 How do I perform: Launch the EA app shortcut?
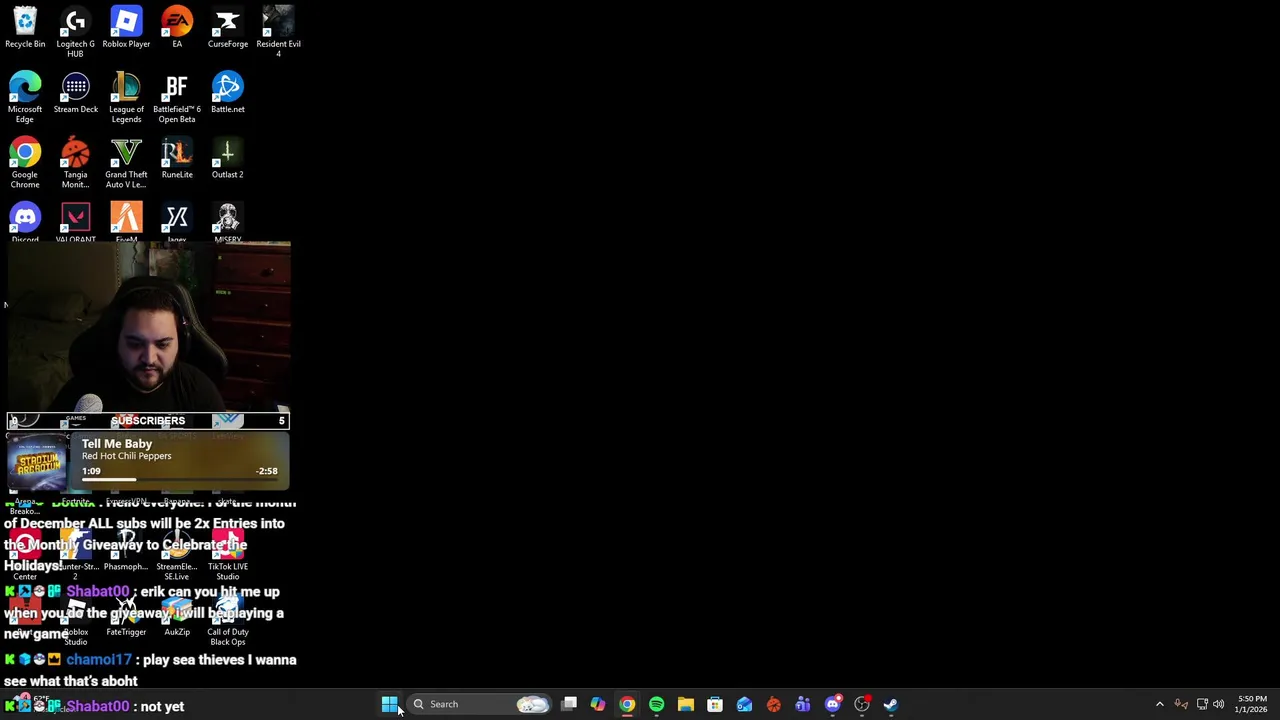(x=177, y=27)
